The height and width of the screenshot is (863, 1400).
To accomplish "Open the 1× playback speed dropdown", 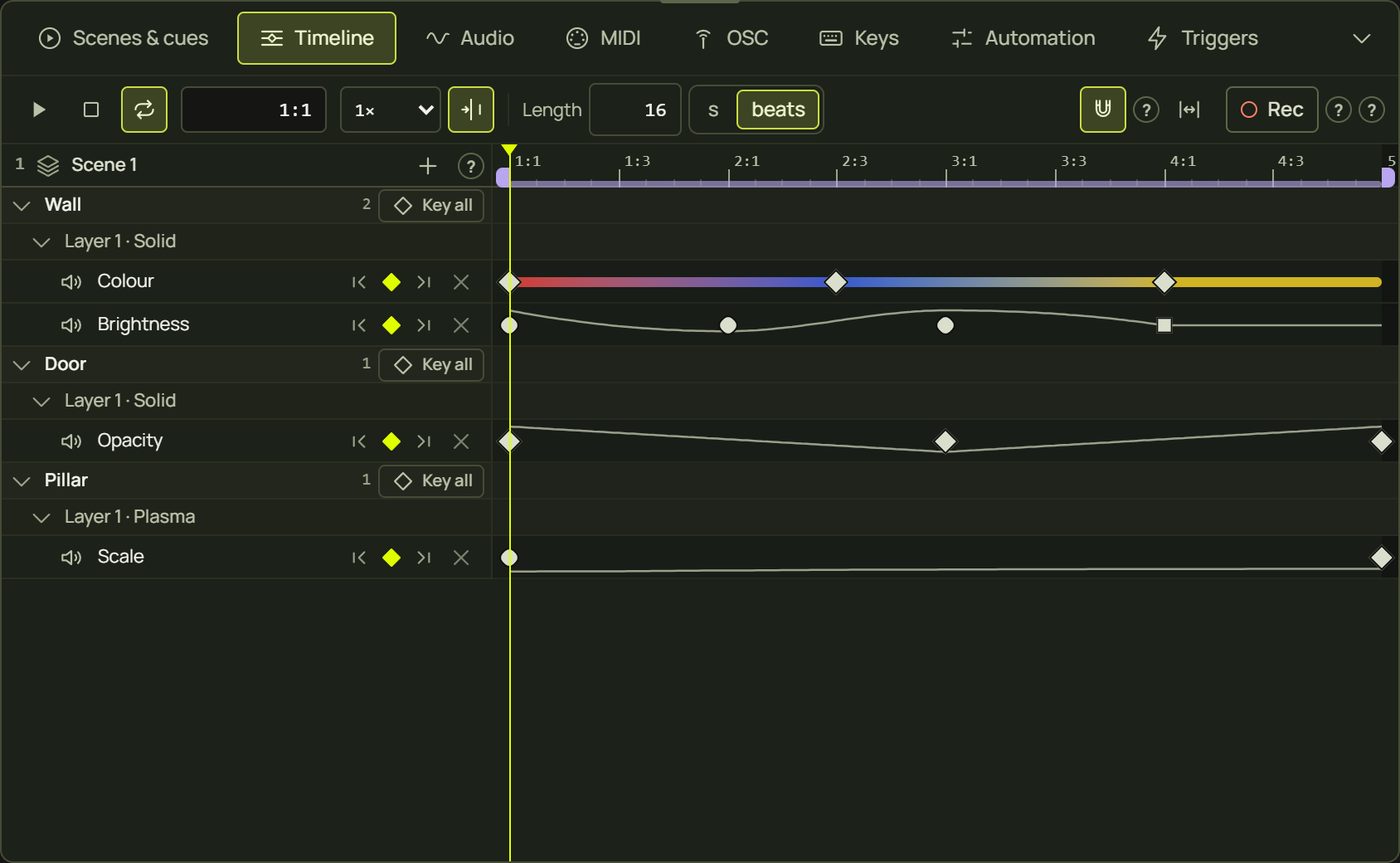I will click(391, 110).
